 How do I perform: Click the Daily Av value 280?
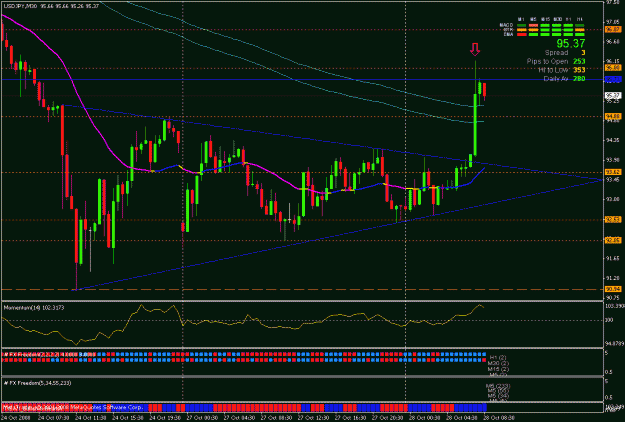click(579, 79)
